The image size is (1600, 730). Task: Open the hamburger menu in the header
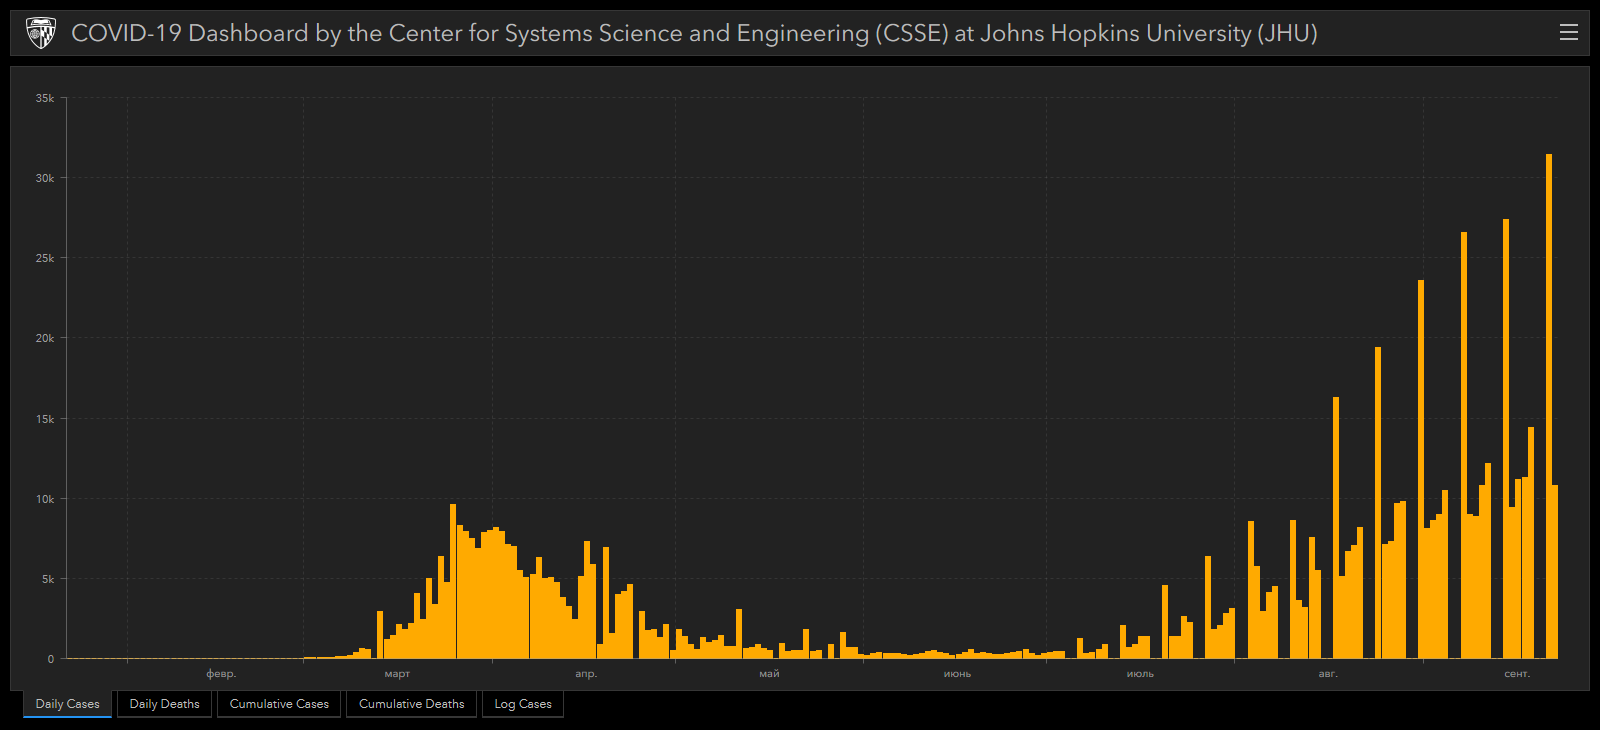1568,33
